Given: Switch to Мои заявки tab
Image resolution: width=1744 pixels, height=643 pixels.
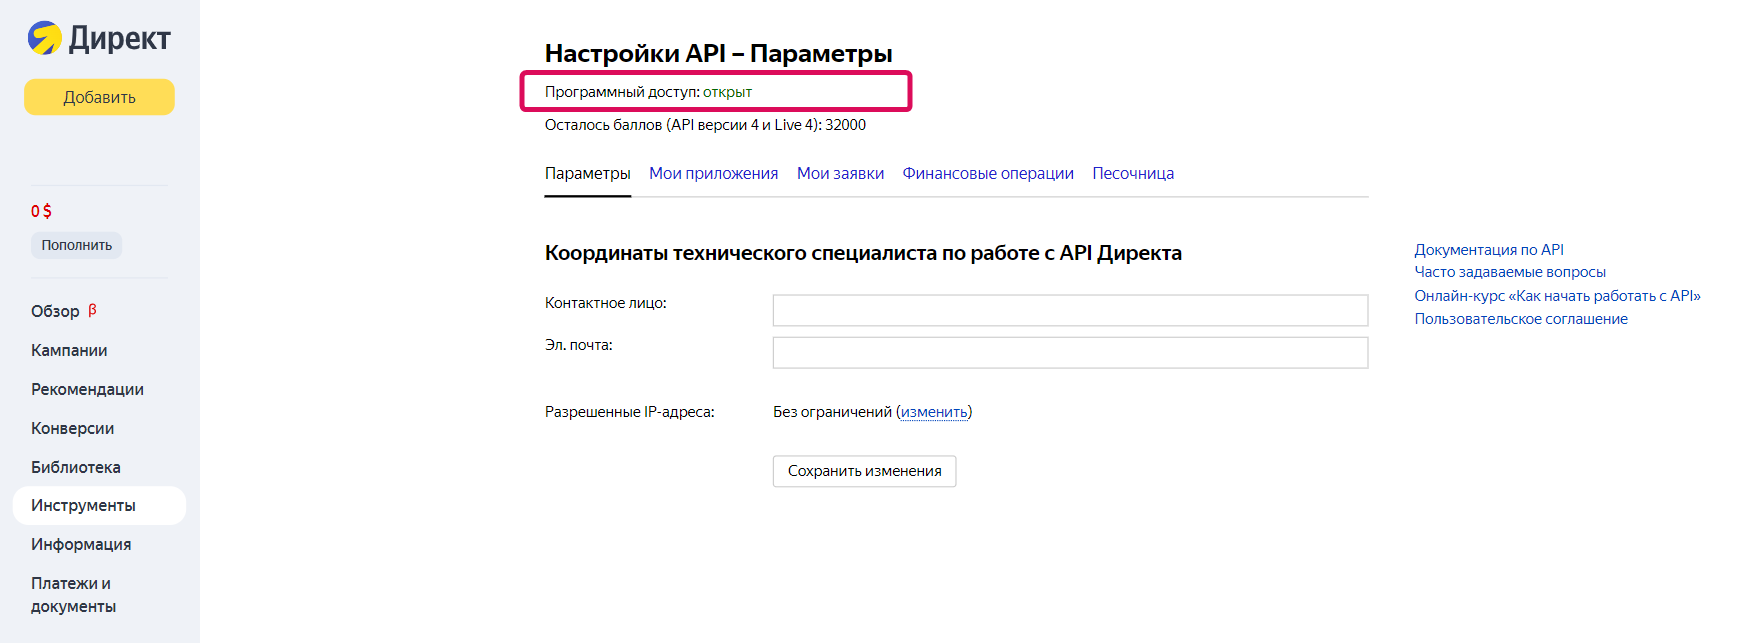Looking at the screenshot, I should tap(840, 173).
